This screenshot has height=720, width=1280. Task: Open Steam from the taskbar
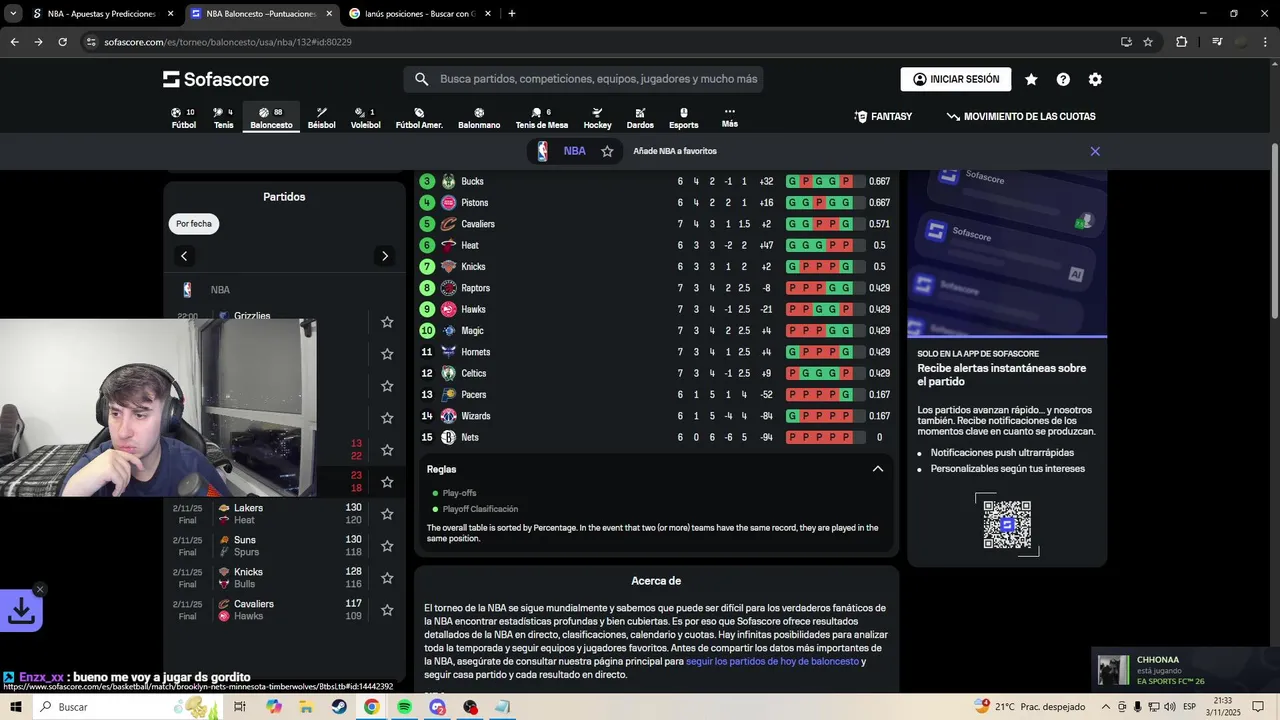tap(339, 707)
